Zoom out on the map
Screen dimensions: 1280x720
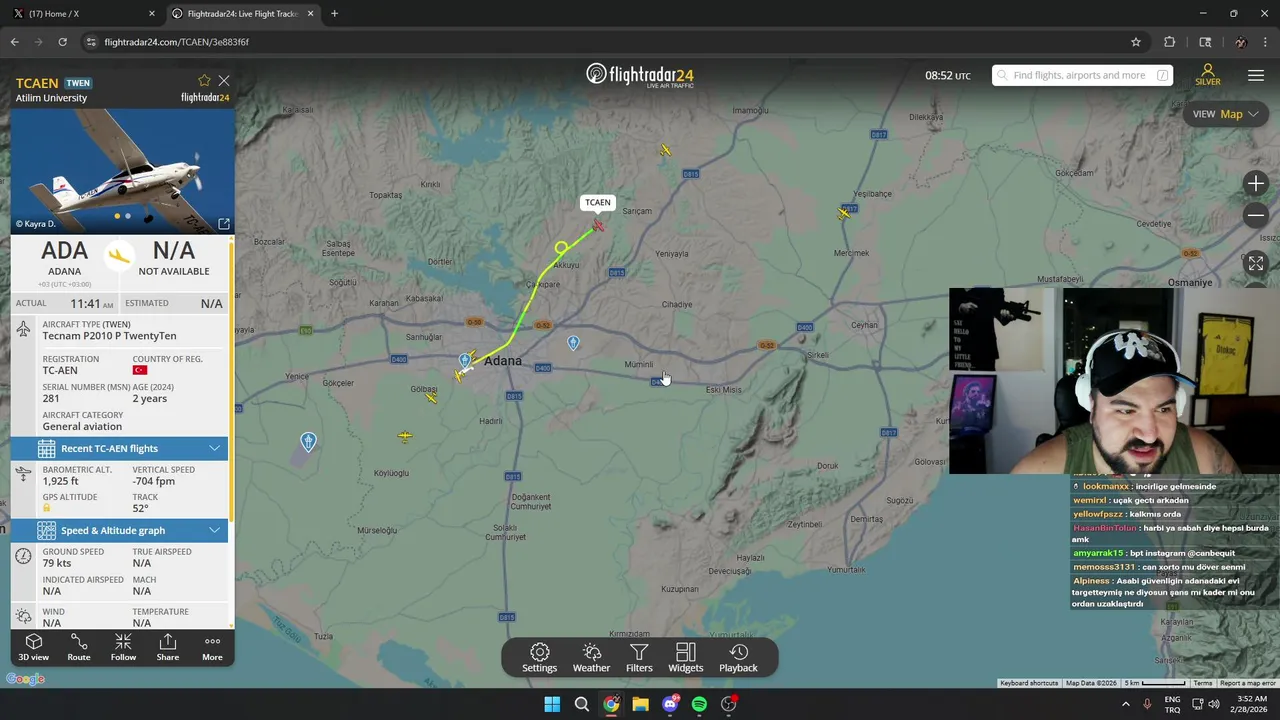coord(1256,215)
